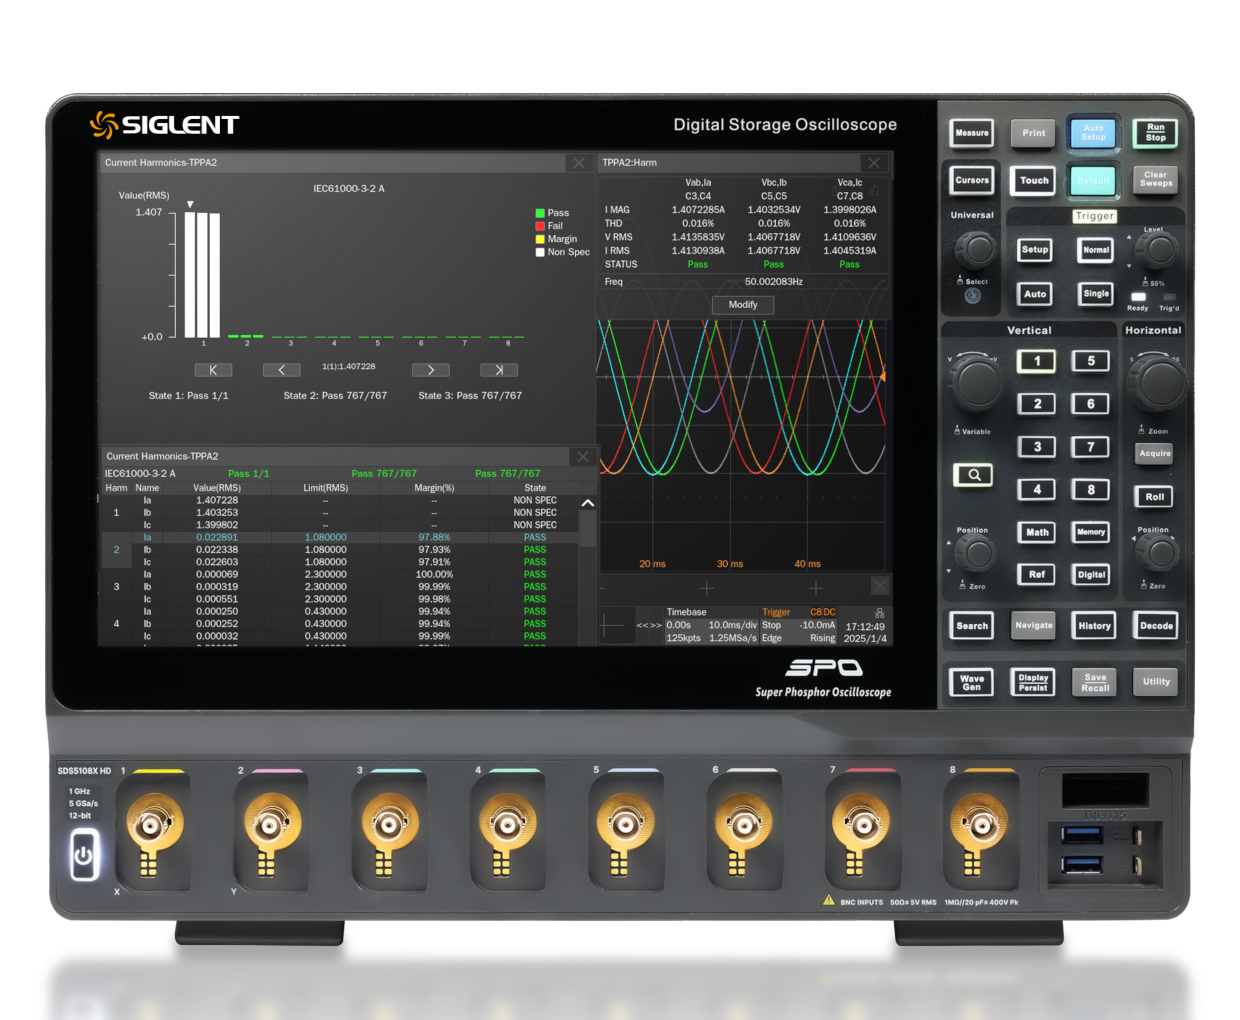Screen dimensions: 1240x1020
Task: Tap the Ref waveform key
Action: coord(1037,575)
